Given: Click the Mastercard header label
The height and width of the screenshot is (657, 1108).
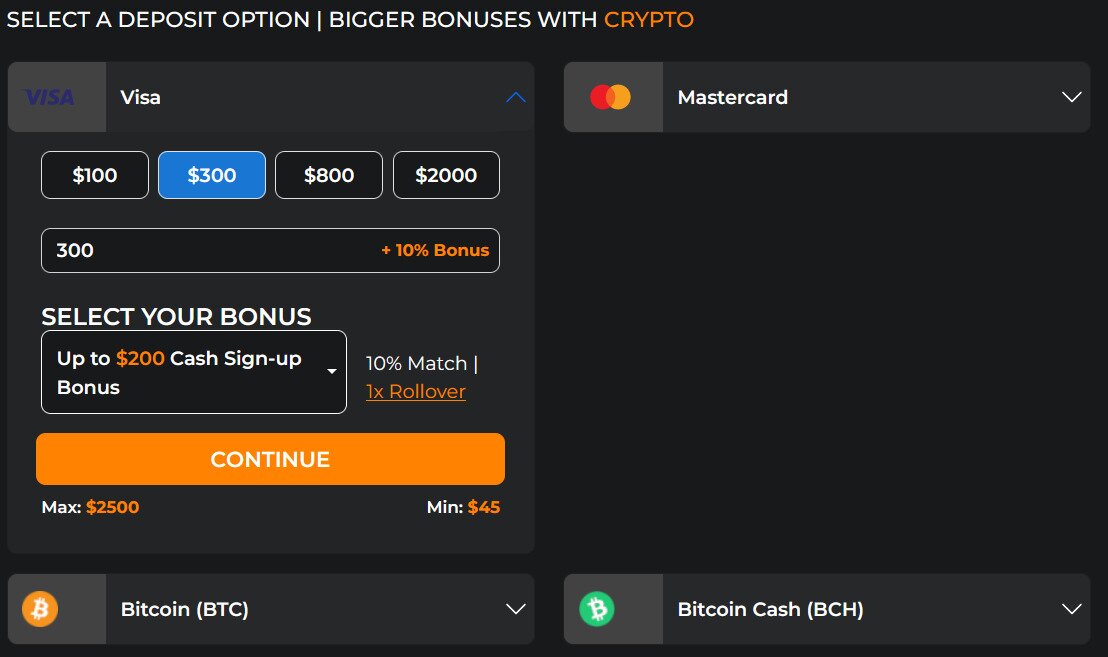Looking at the screenshot, I should click(x=732, y=97).
